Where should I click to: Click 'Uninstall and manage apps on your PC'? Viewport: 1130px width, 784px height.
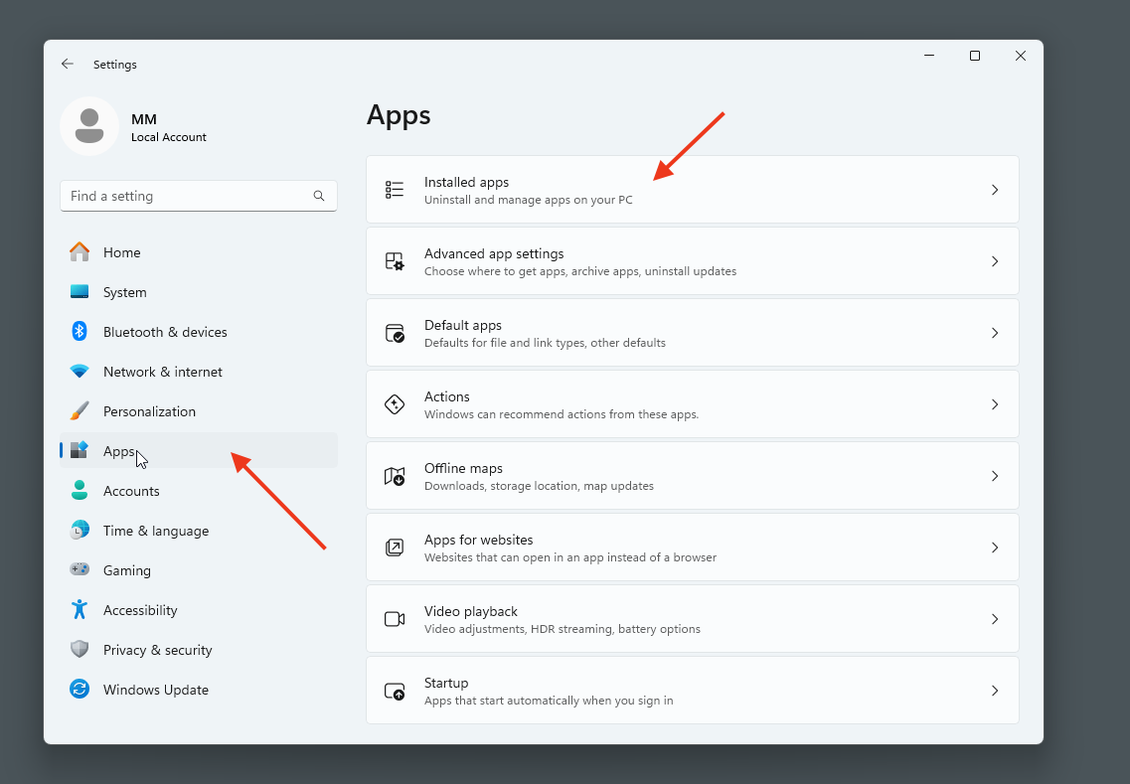pyautogui.click(x=528, y=200)
